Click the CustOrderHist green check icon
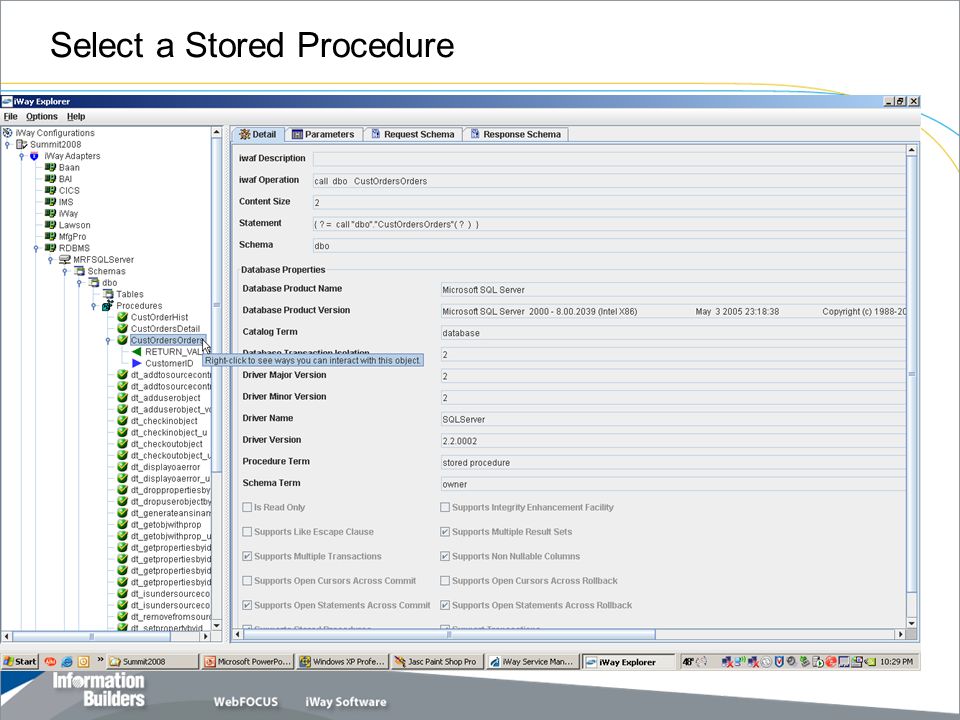This screenshot has width=960, height=720. pos(122,317)
